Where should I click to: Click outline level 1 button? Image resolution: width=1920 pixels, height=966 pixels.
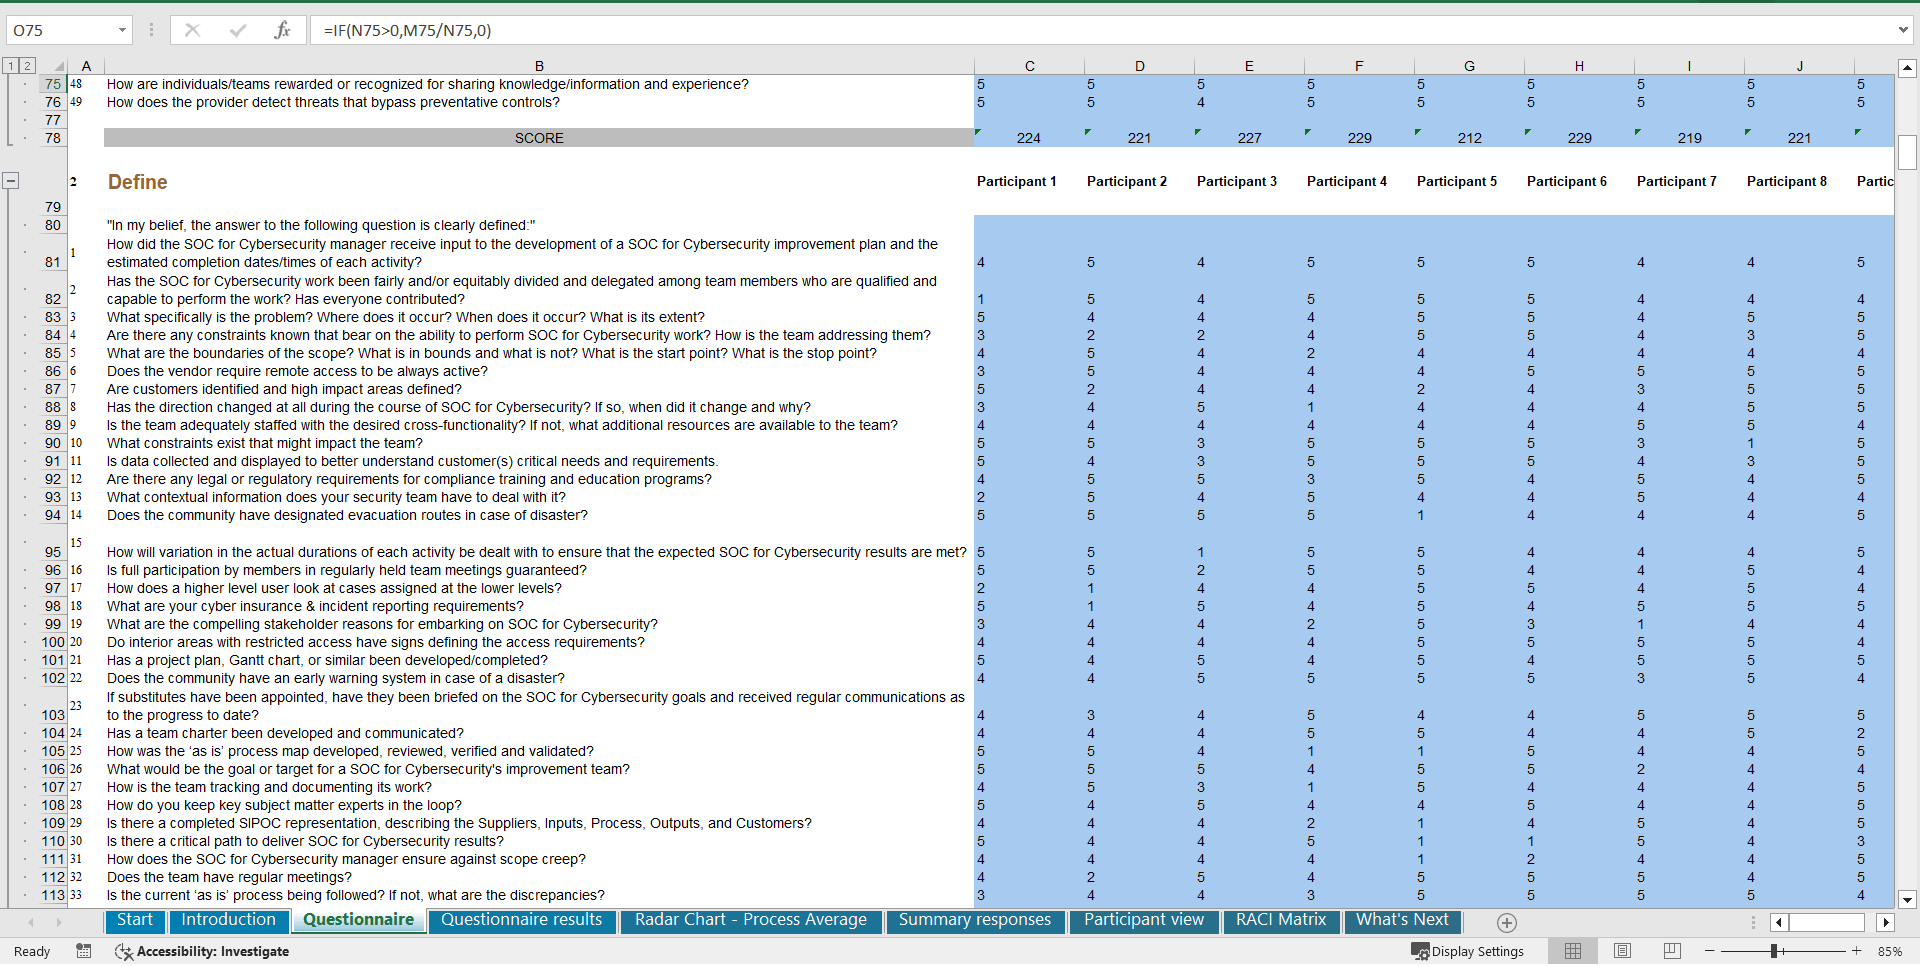[x=10, y=66]
